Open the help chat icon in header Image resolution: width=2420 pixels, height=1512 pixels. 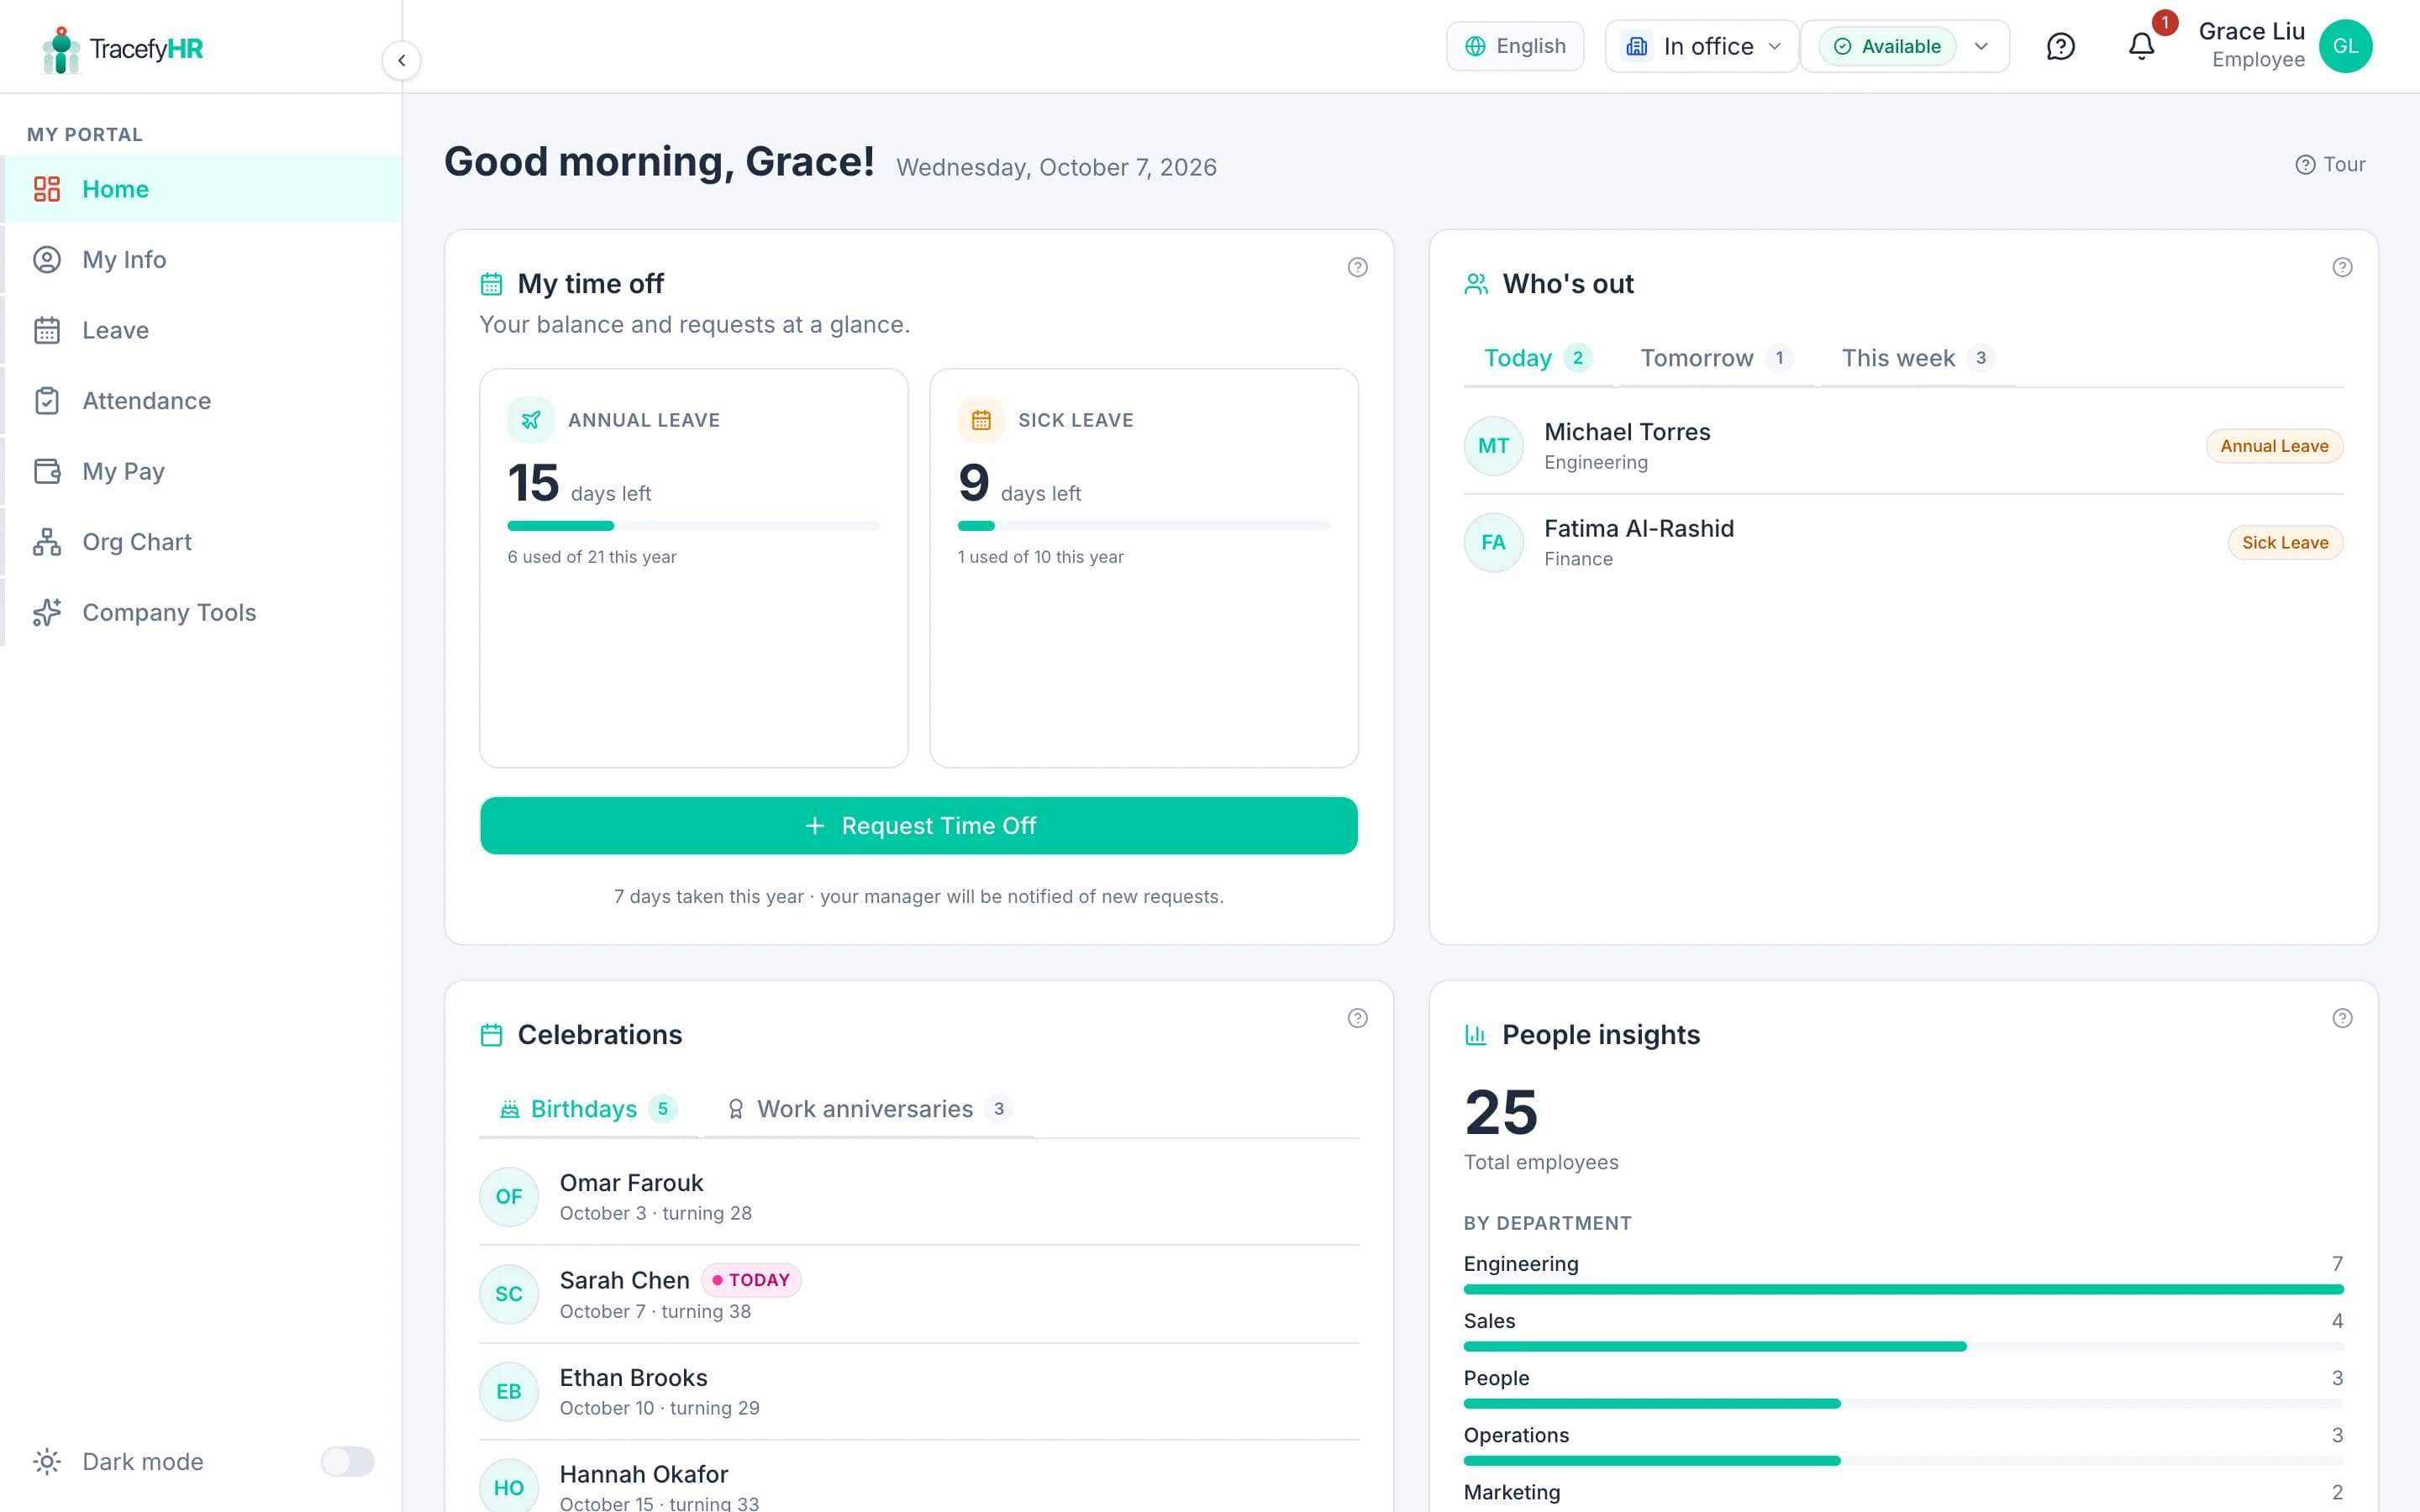coord(2060,46)
